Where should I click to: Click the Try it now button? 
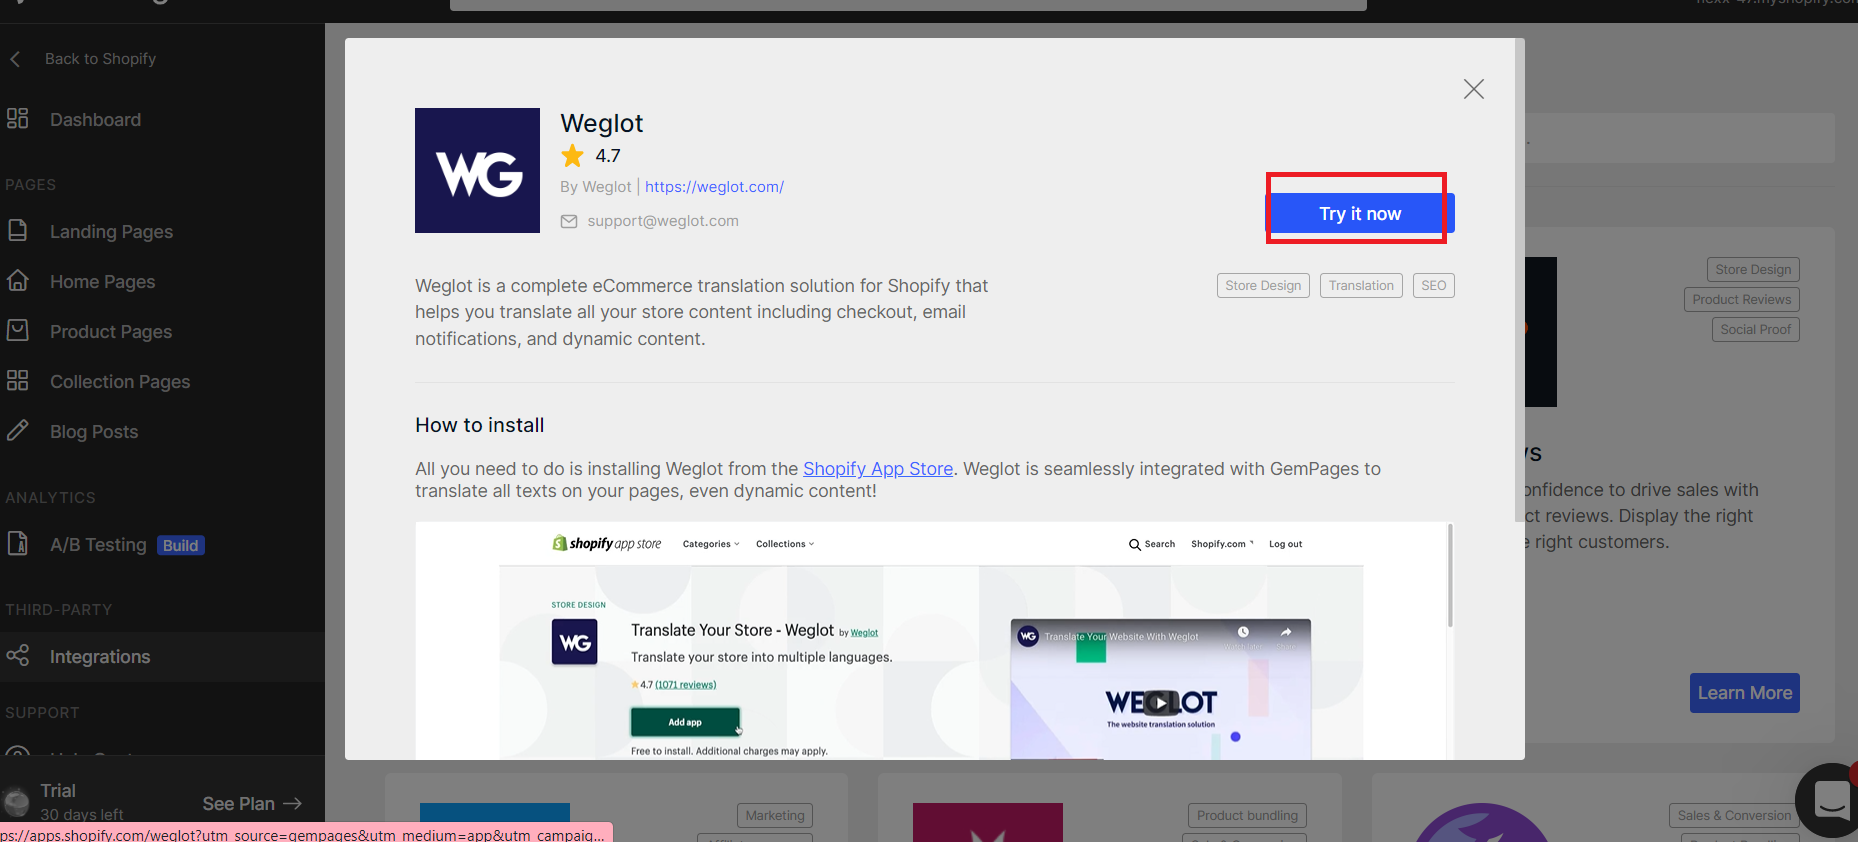click(x=1360, y=213)
